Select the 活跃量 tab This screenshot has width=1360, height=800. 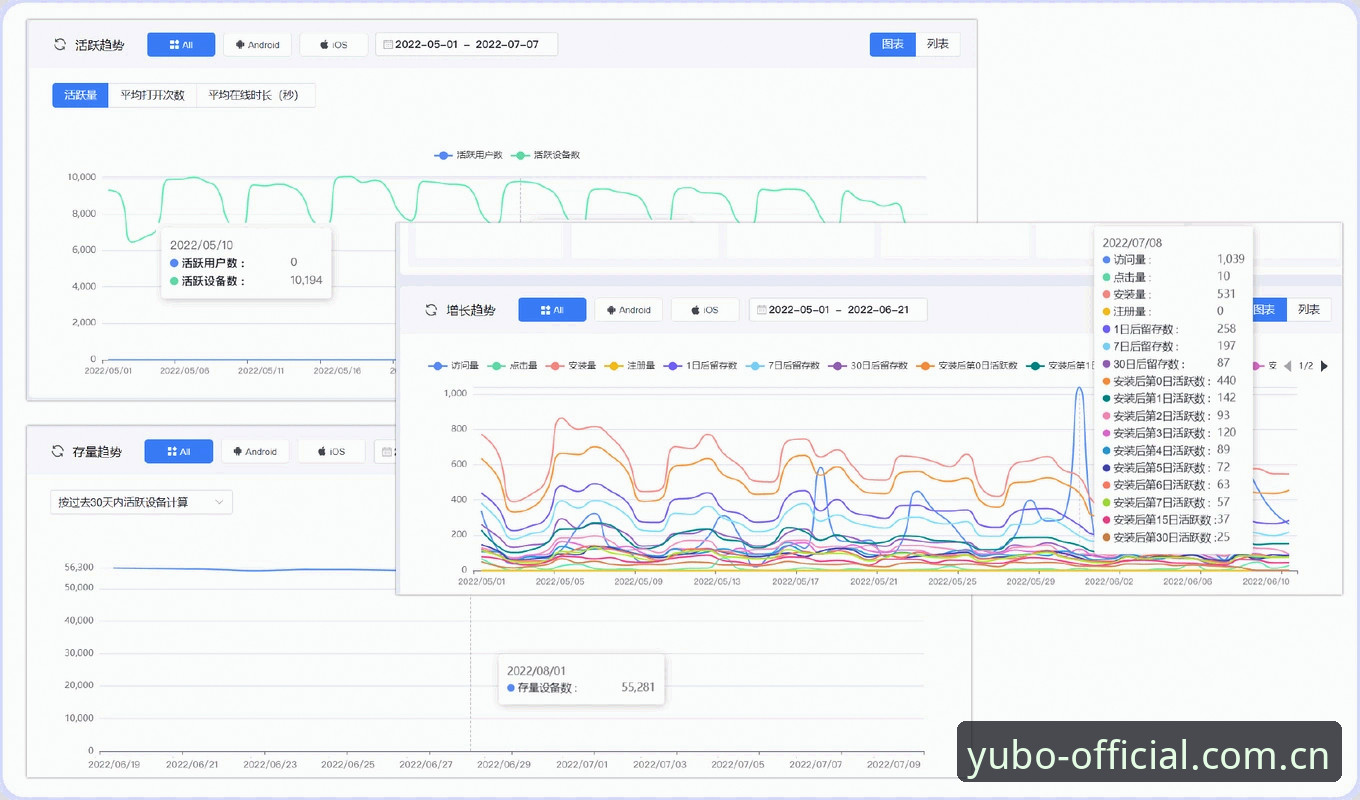point(80,95)
